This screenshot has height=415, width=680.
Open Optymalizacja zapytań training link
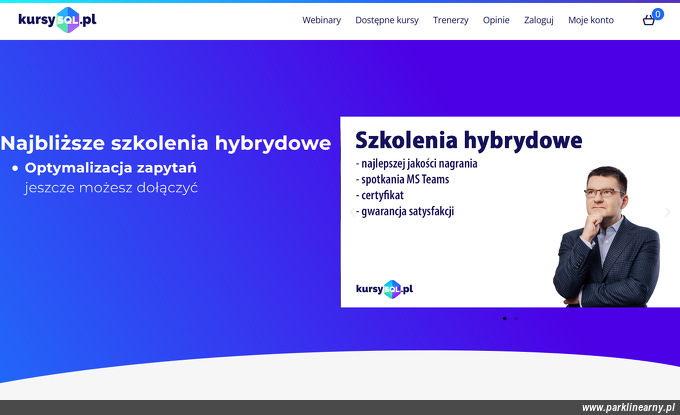click(111, 168)
